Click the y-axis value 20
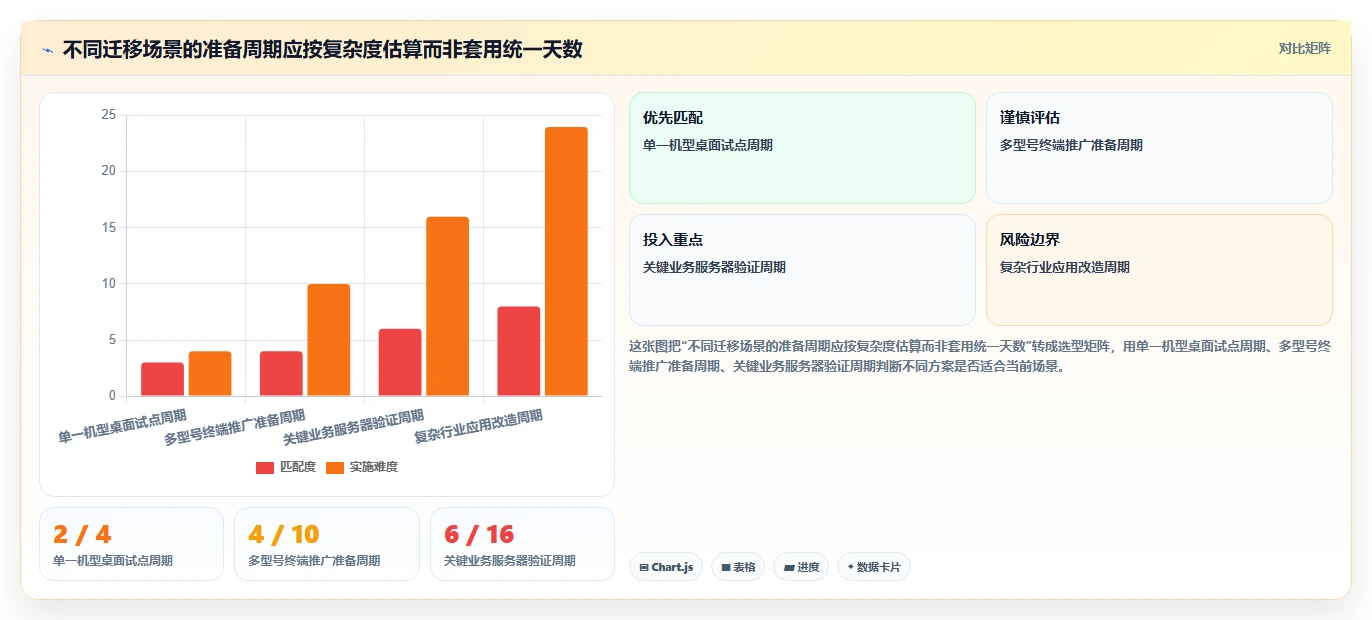1372x620 pixels. (x=109, y=171)
